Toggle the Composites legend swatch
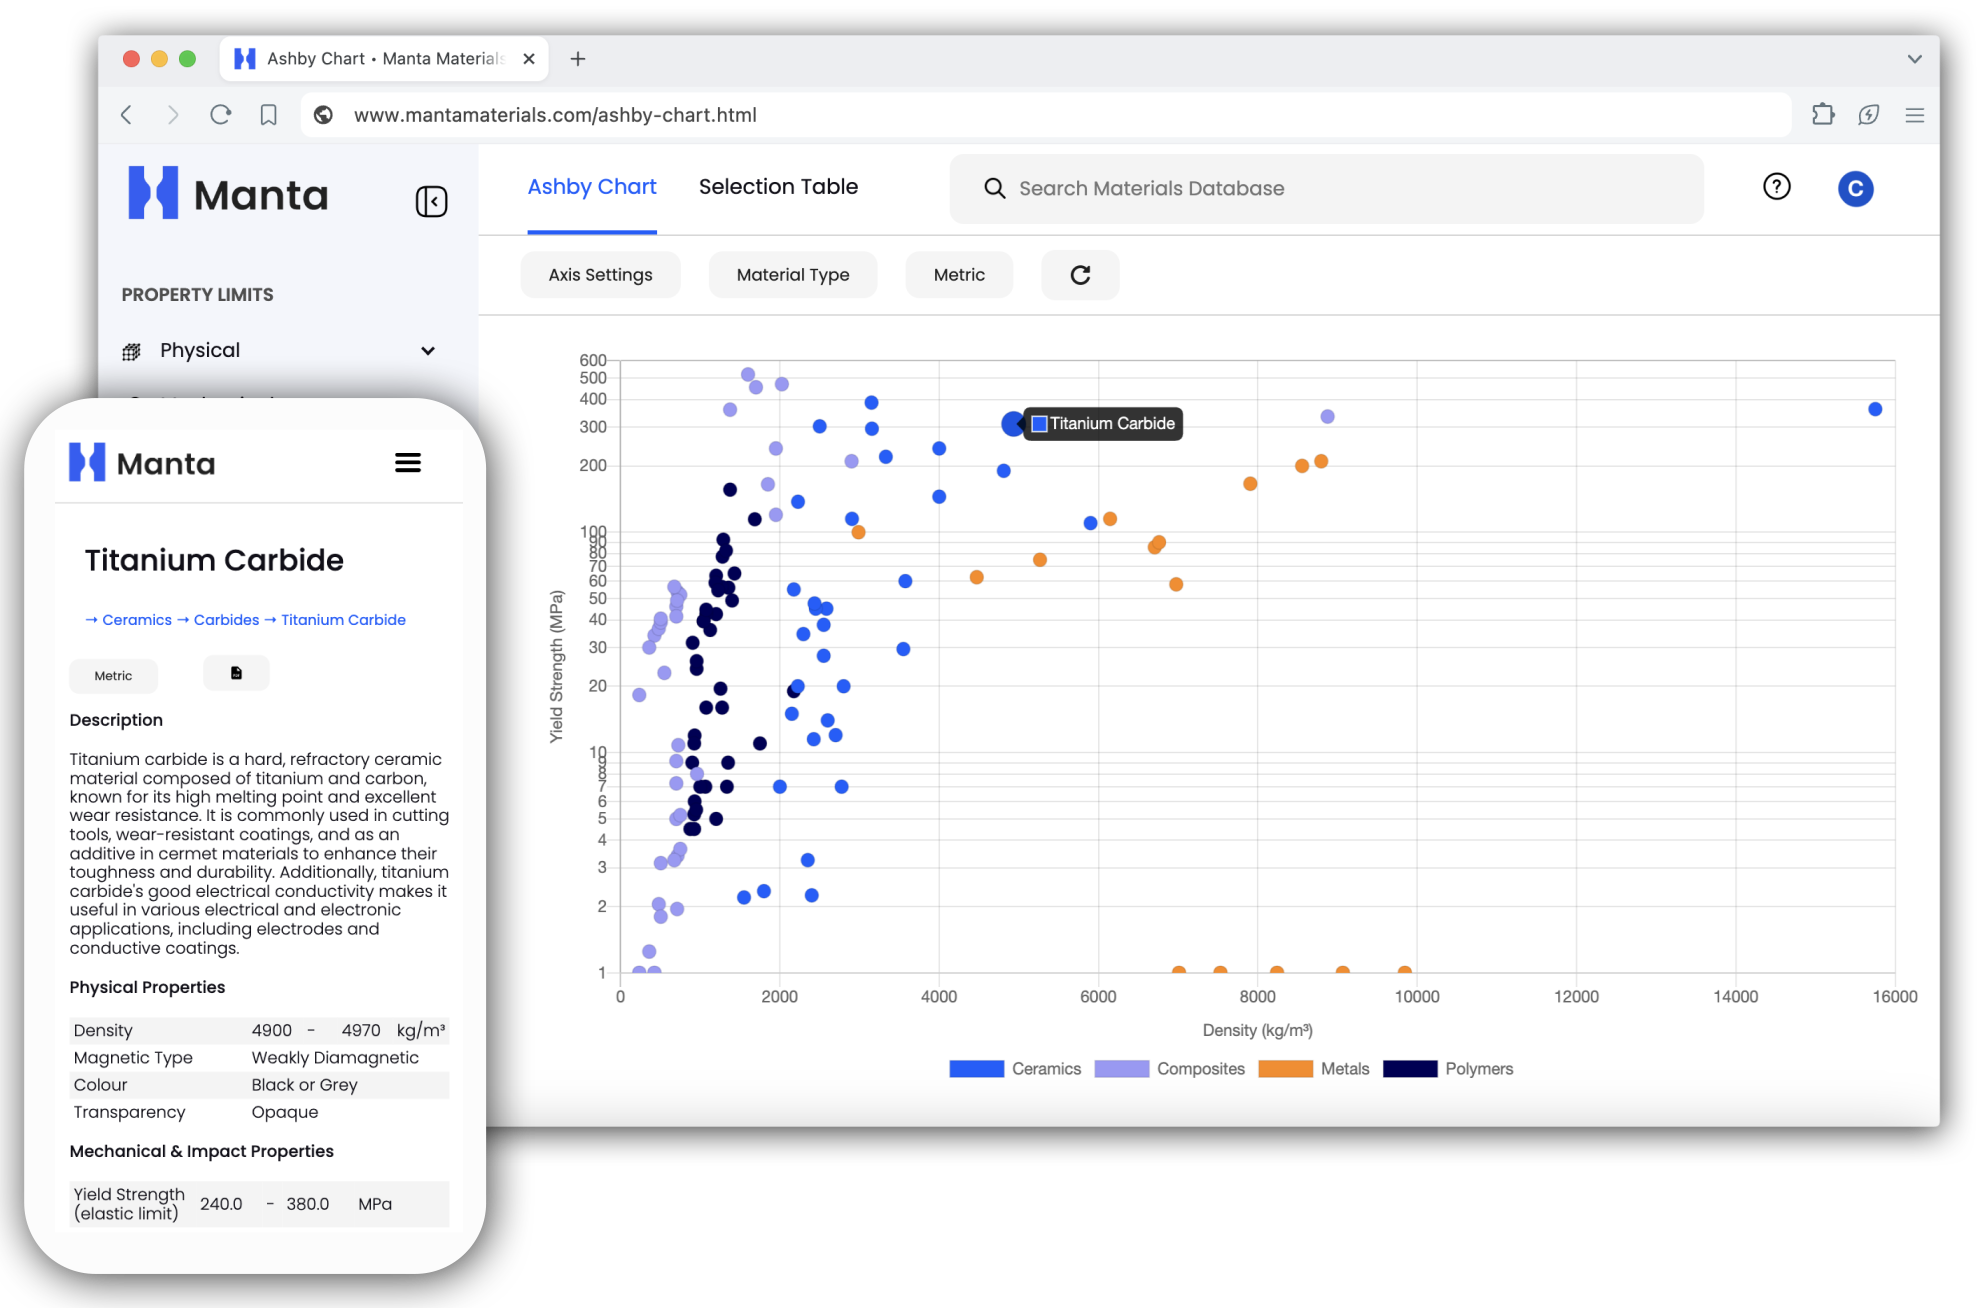Image resolution: width=1978 pixels, height=1308 pixels. (x=1121, y=1069)
